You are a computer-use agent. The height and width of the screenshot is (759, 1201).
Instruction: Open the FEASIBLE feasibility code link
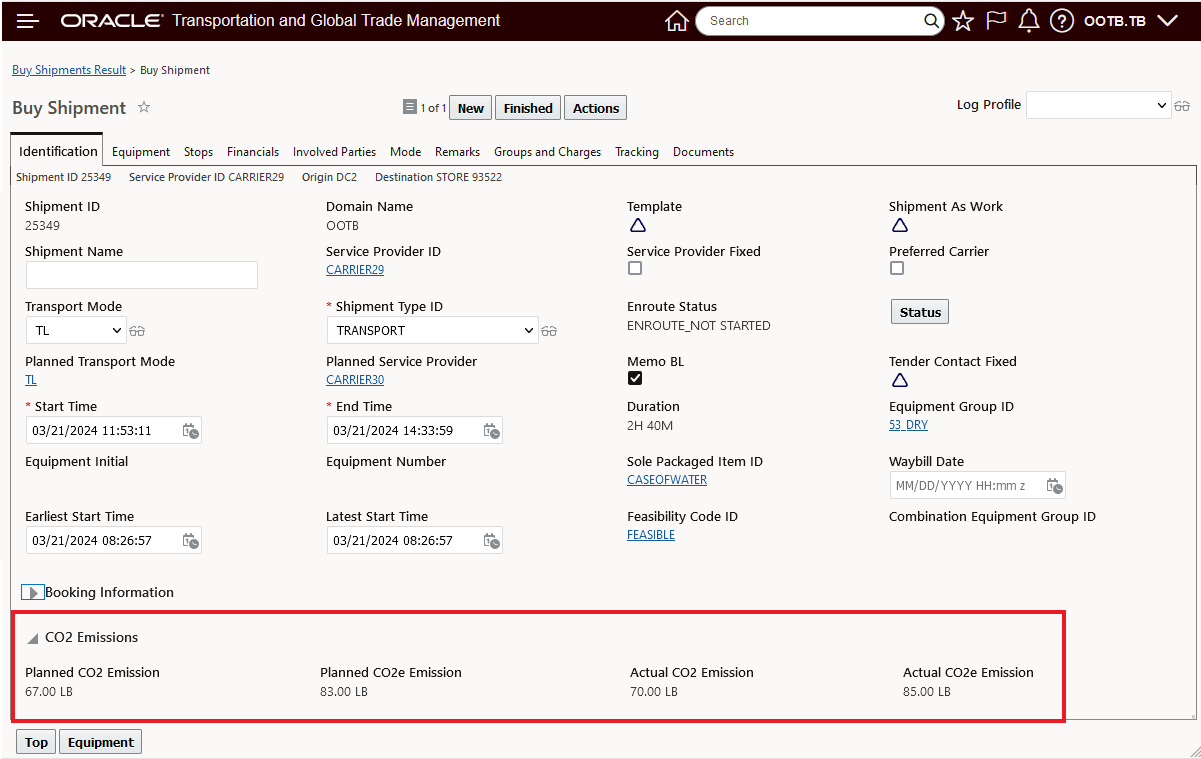tap(651, 535)
